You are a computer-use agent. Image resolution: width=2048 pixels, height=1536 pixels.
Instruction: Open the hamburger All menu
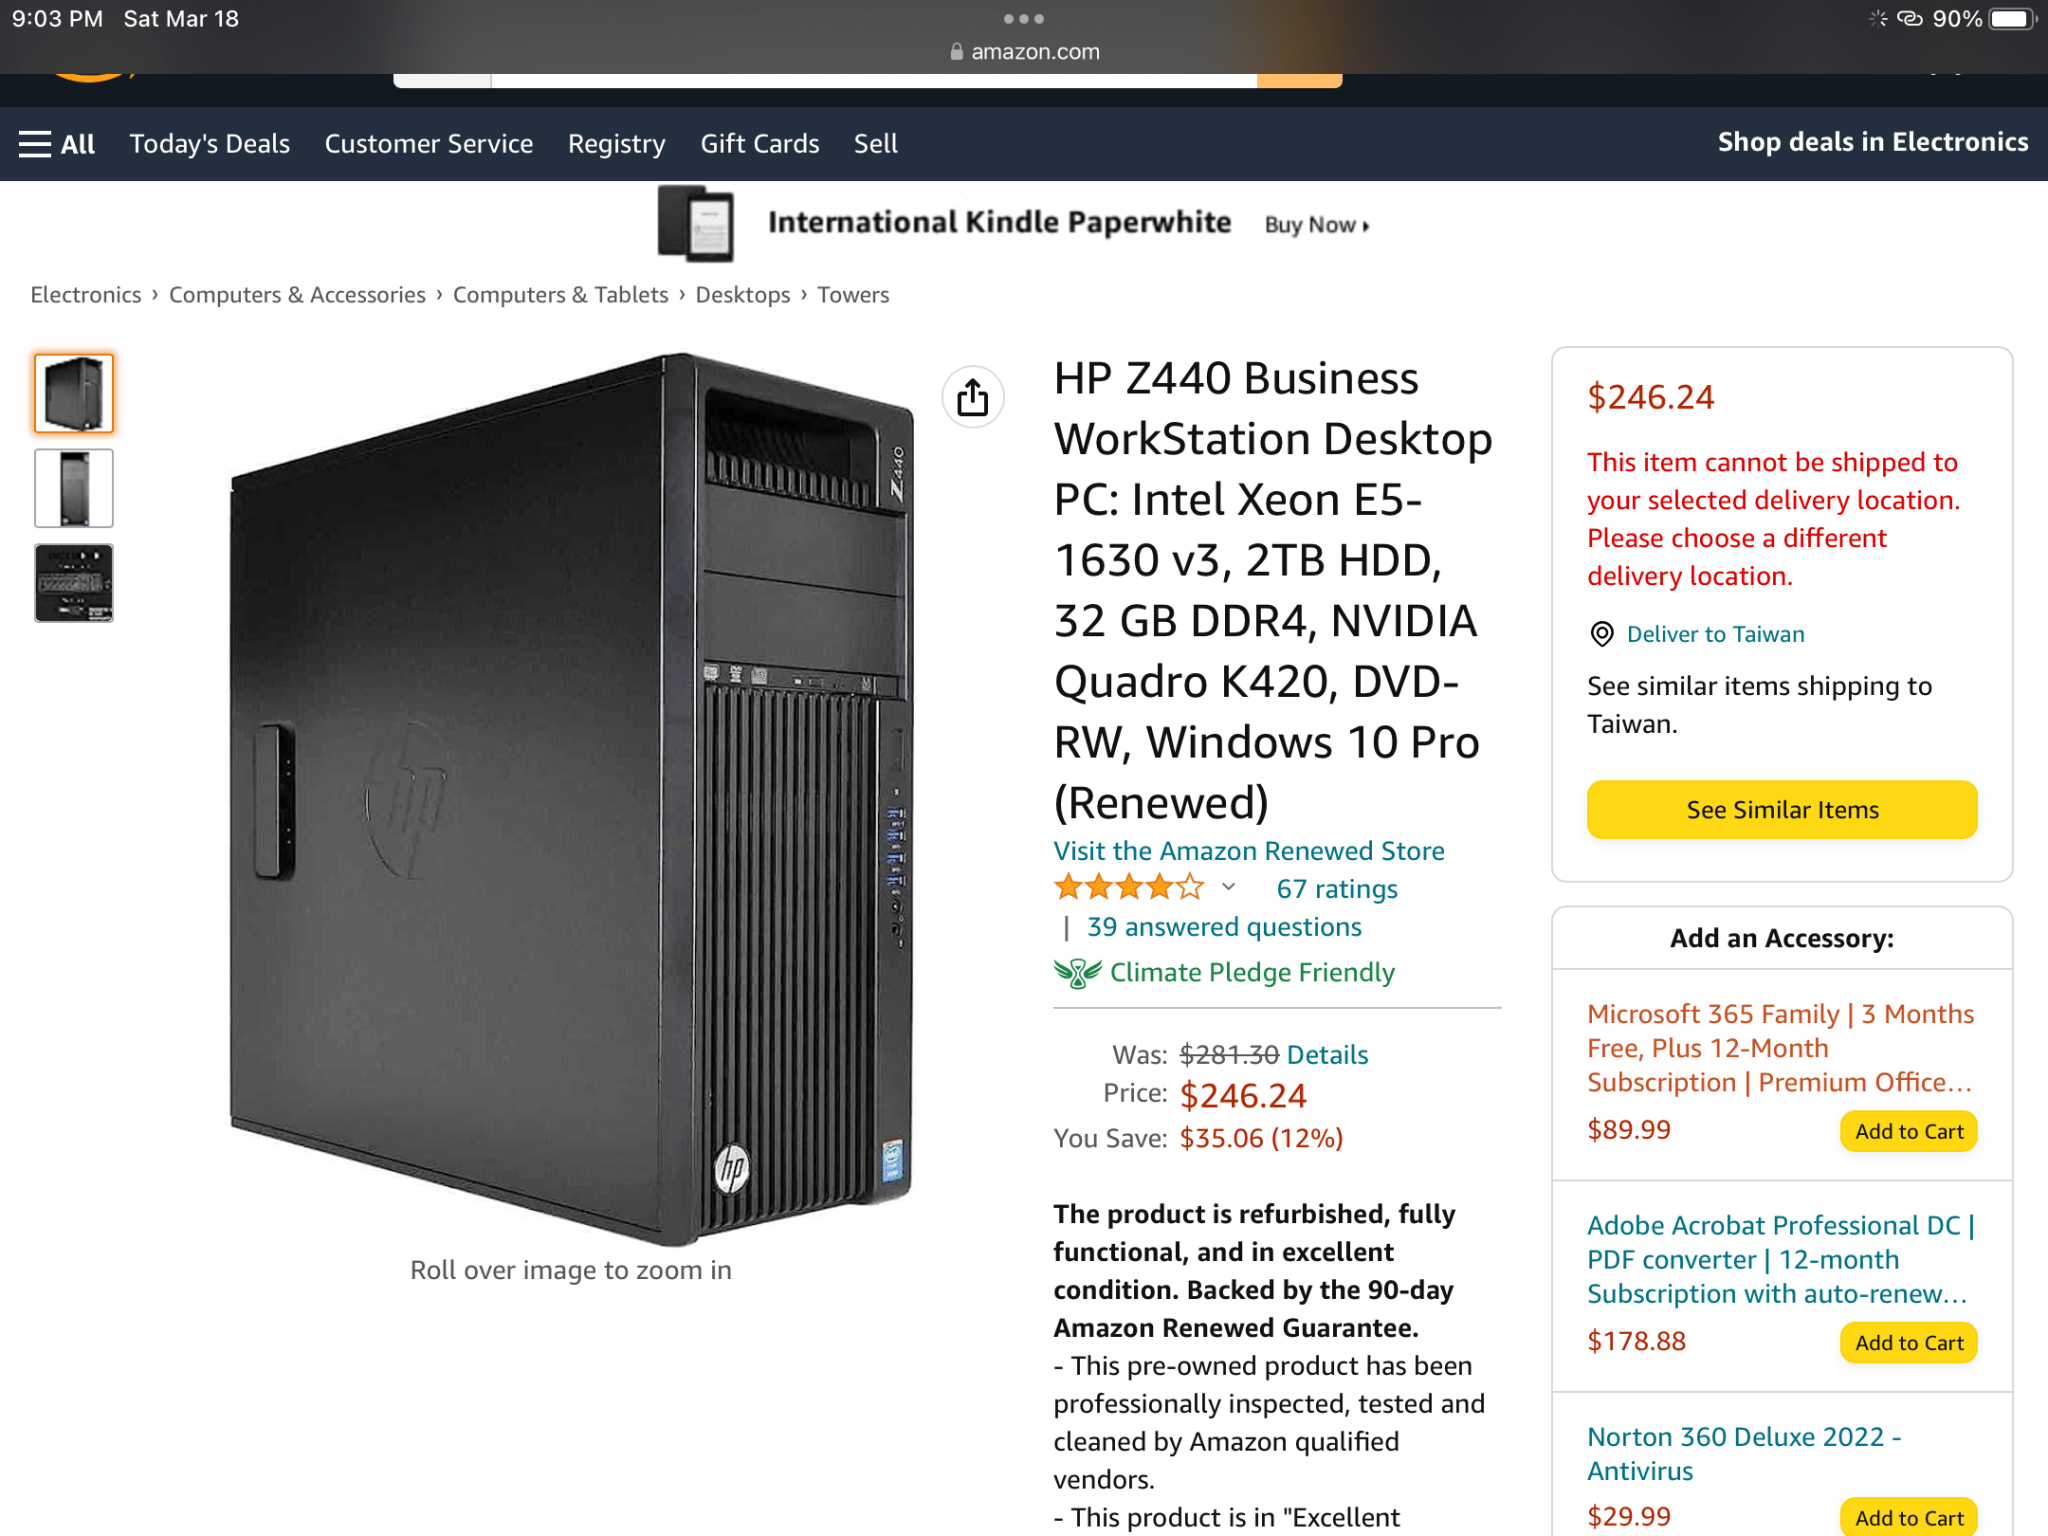[57, 144]
